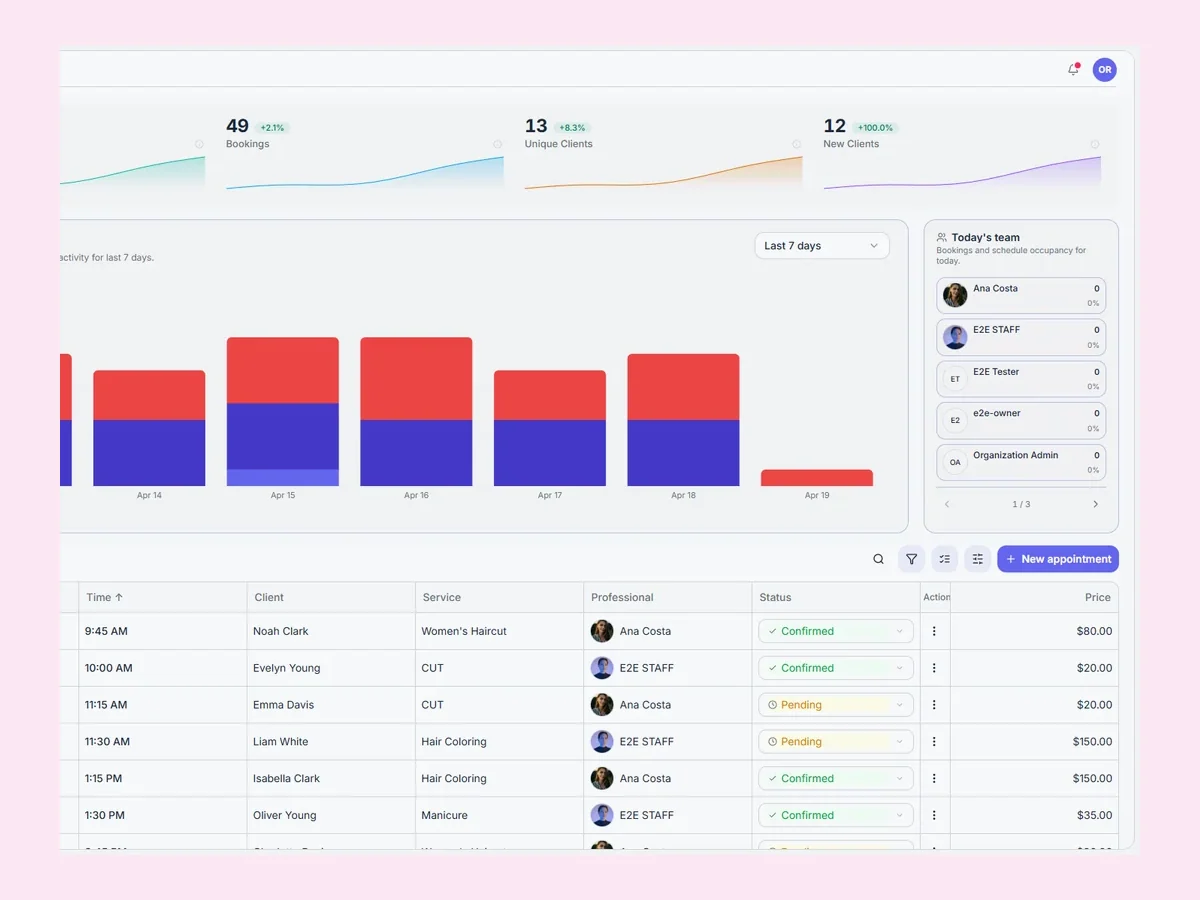Image resolution: width=1200 pixels, height=900 pixels.
Task: Select e2e-owner team card
Action: 1021,421
